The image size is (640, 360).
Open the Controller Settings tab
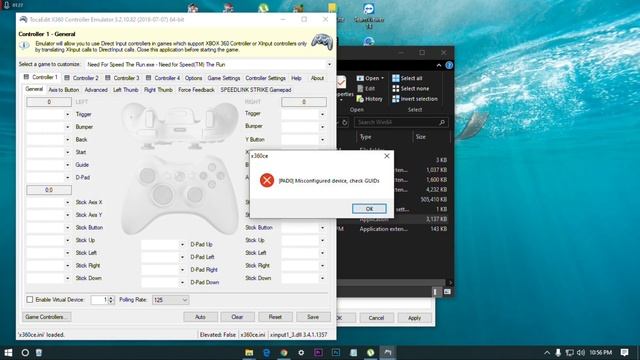tap(265, 78)
